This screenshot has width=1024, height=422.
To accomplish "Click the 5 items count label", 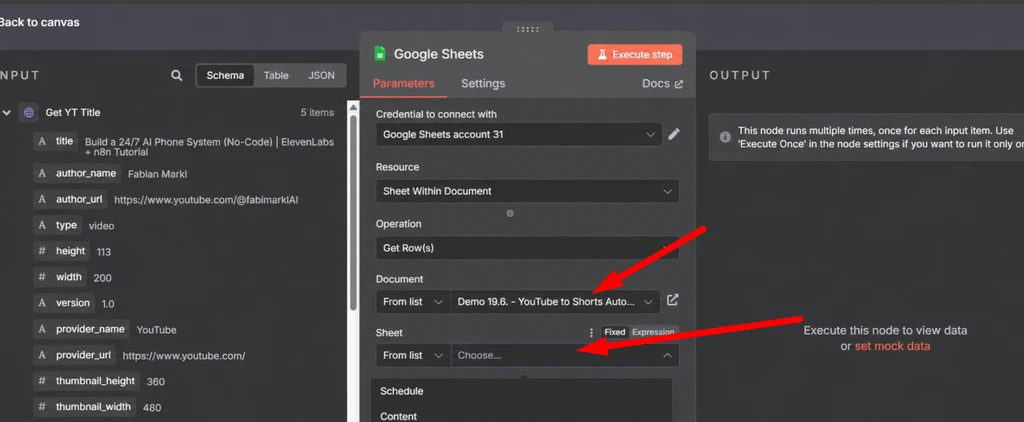I will 317,112.
